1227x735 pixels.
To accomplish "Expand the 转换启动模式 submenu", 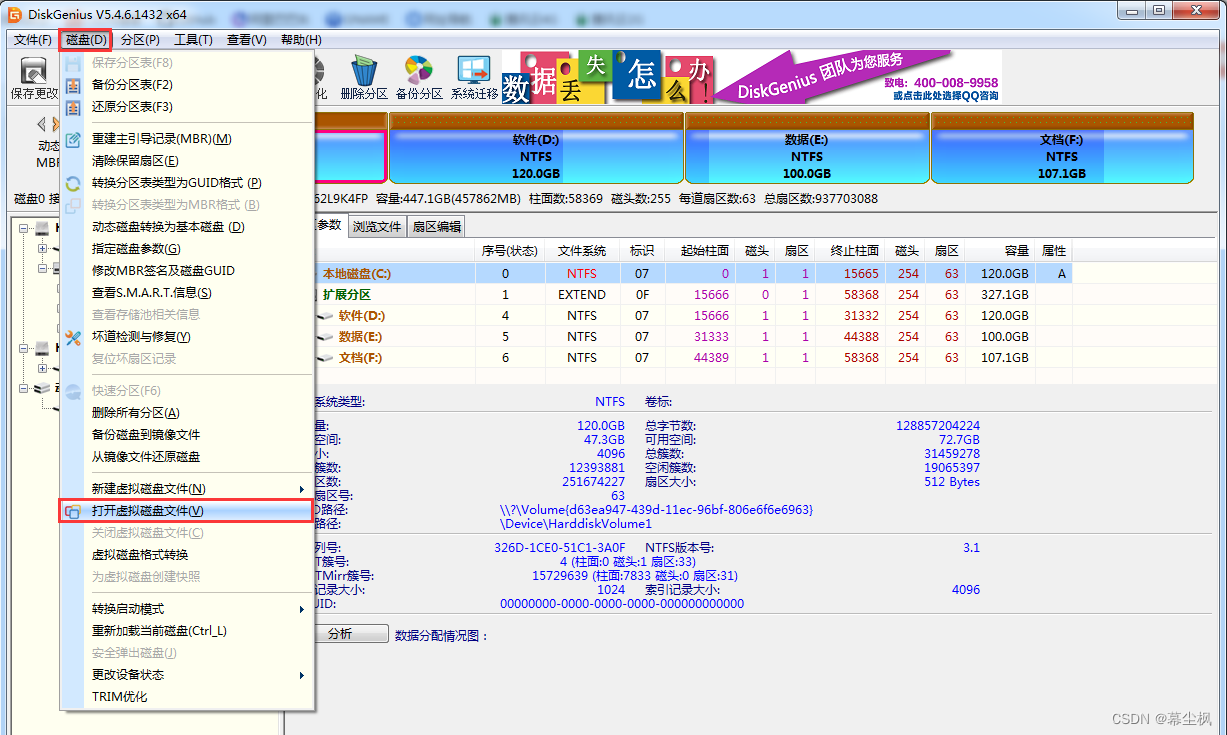I will (130, 607).
